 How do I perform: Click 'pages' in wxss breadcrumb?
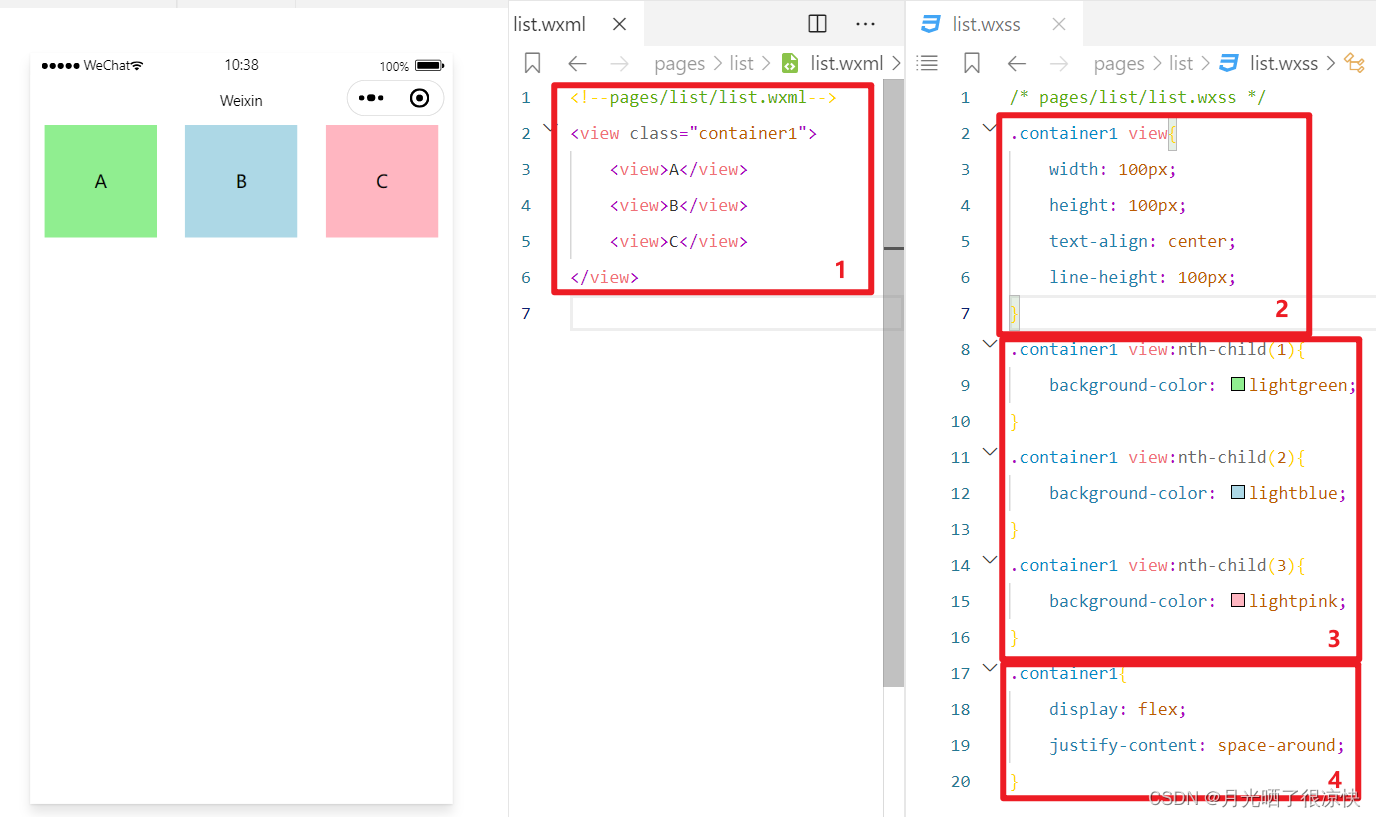click(x=1119, y=64)
